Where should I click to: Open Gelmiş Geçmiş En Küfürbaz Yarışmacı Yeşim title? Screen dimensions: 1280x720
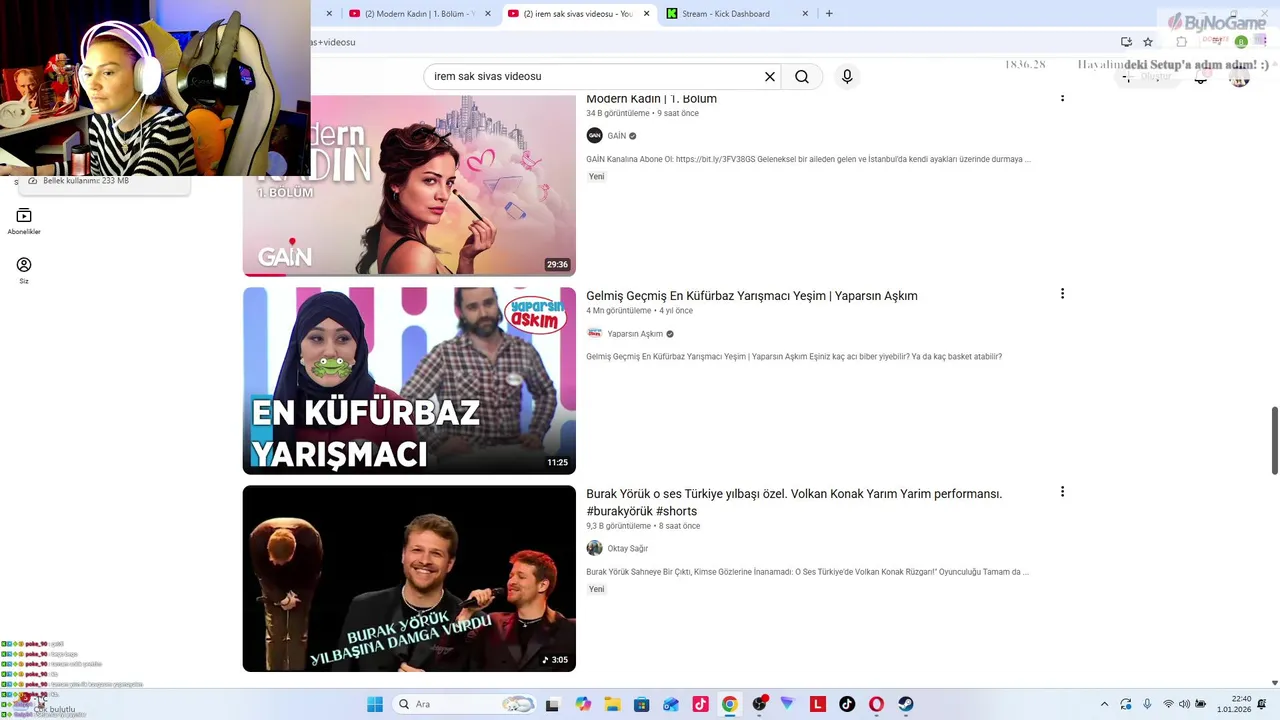click(x=752, y=296)
